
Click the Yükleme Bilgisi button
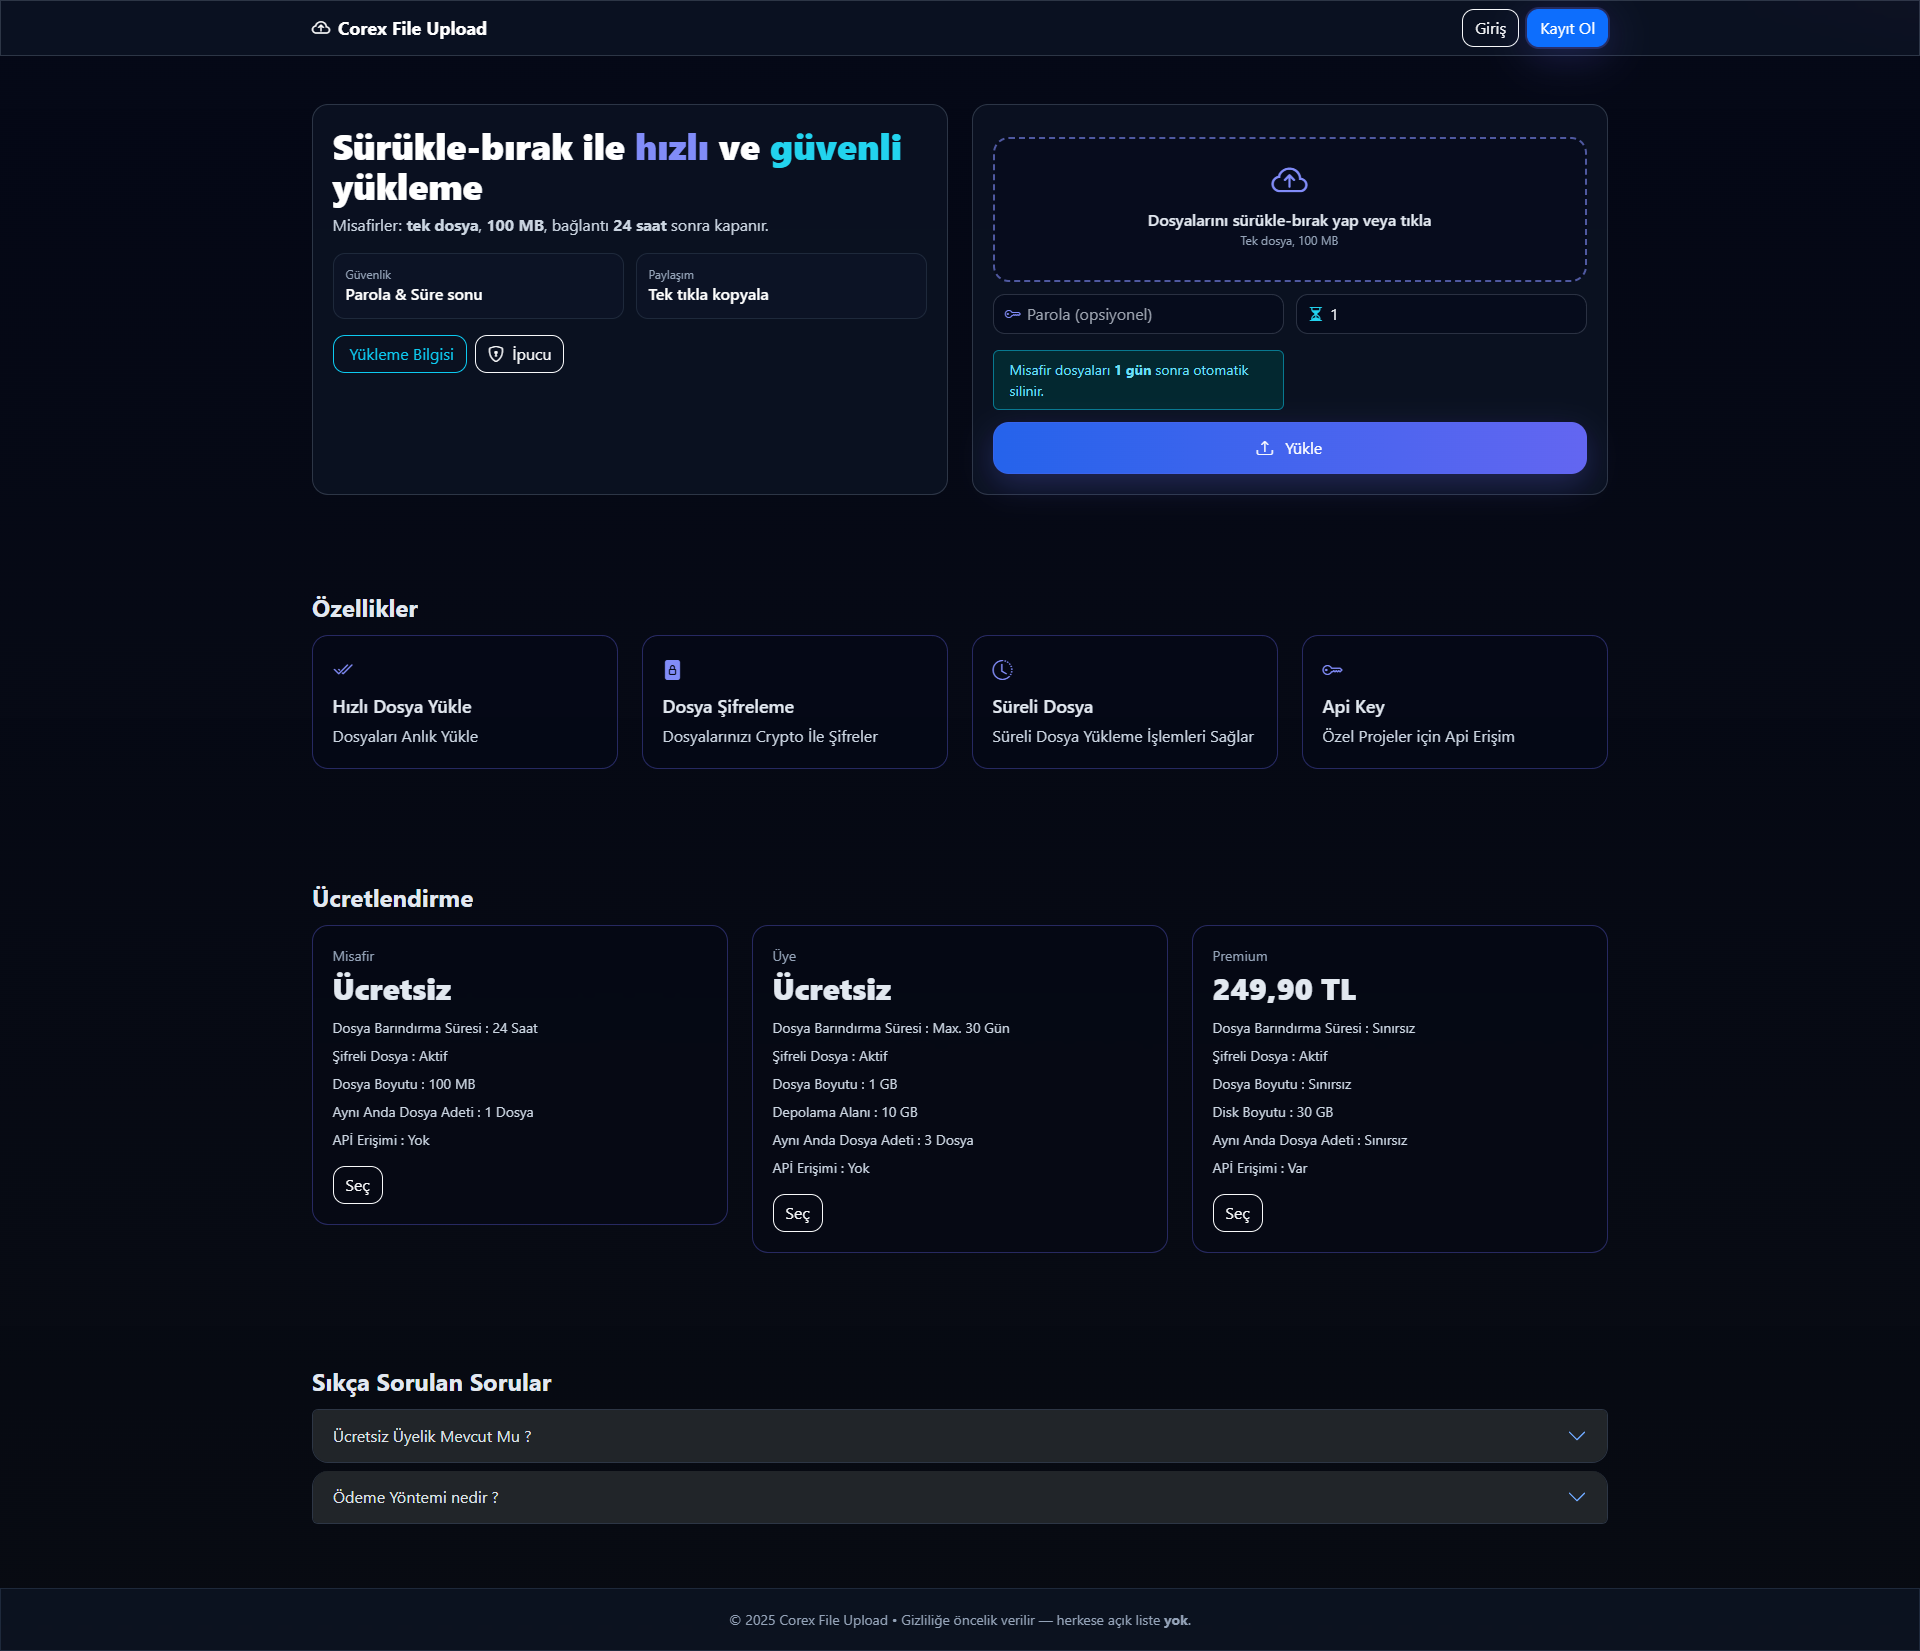400,354
